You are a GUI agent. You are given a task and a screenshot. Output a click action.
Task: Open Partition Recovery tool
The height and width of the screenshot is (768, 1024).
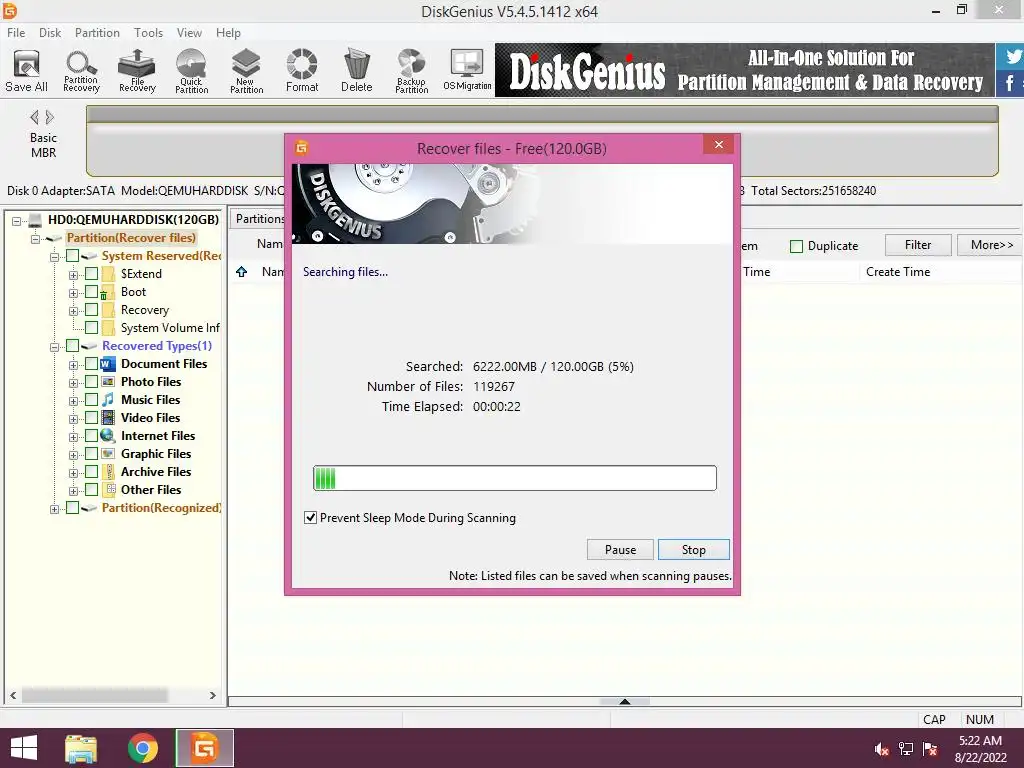81,71
